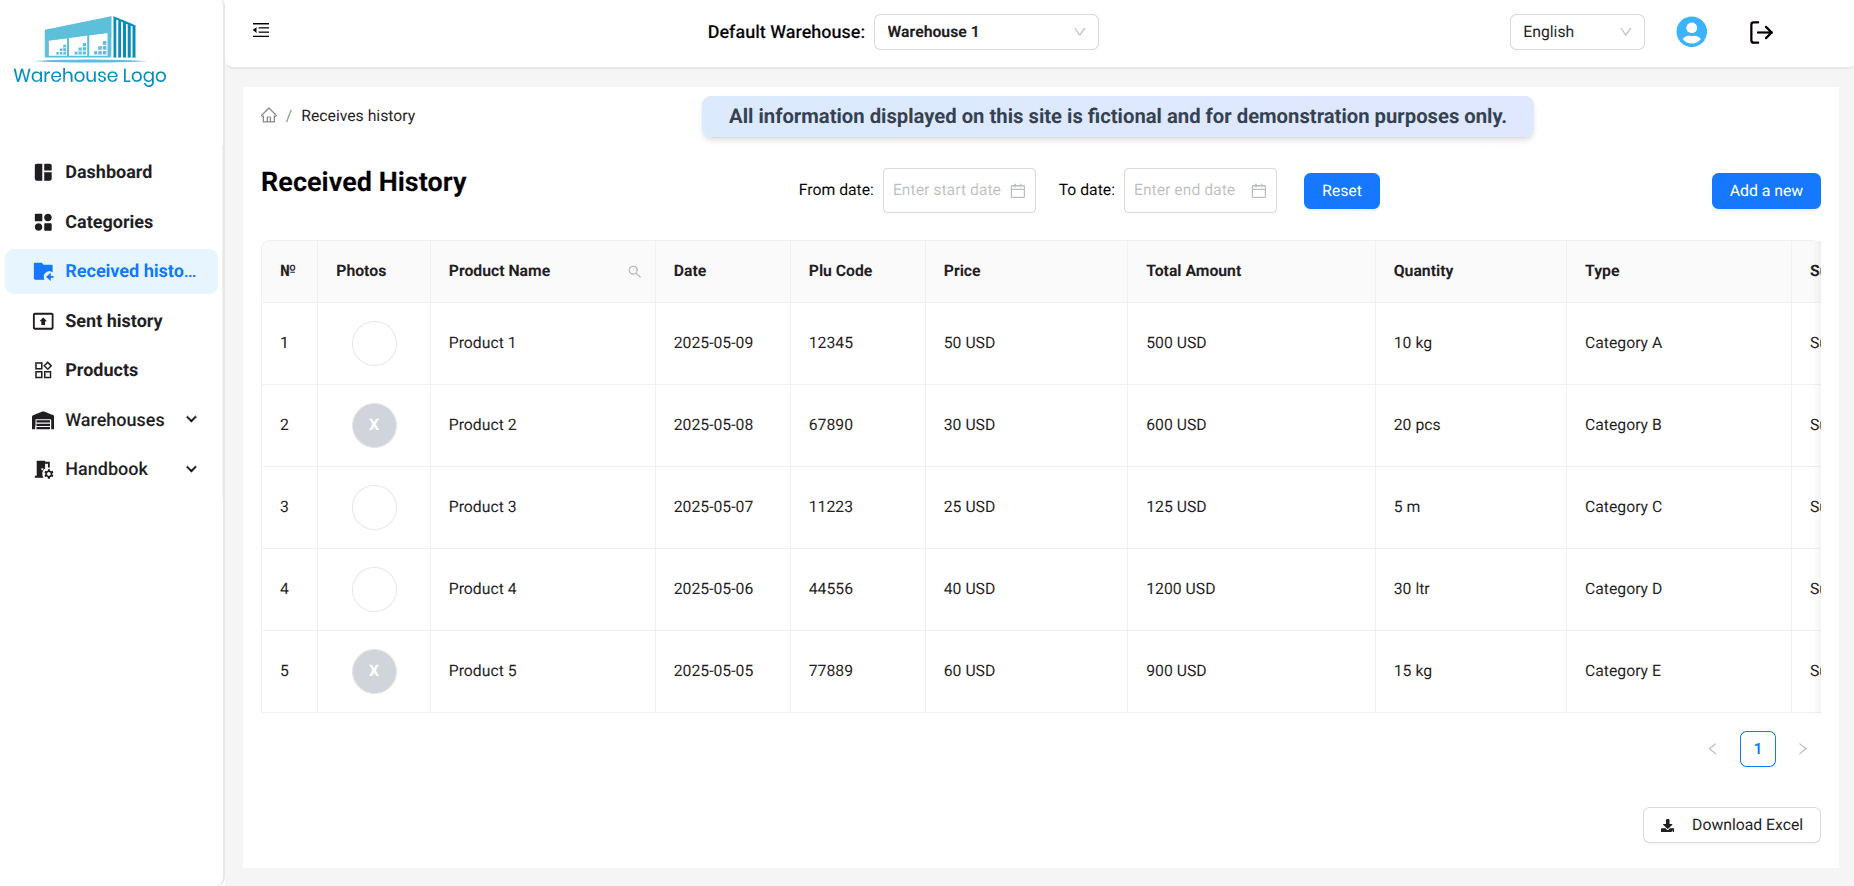Click the download icon in Download Excel

(1667, 826)
